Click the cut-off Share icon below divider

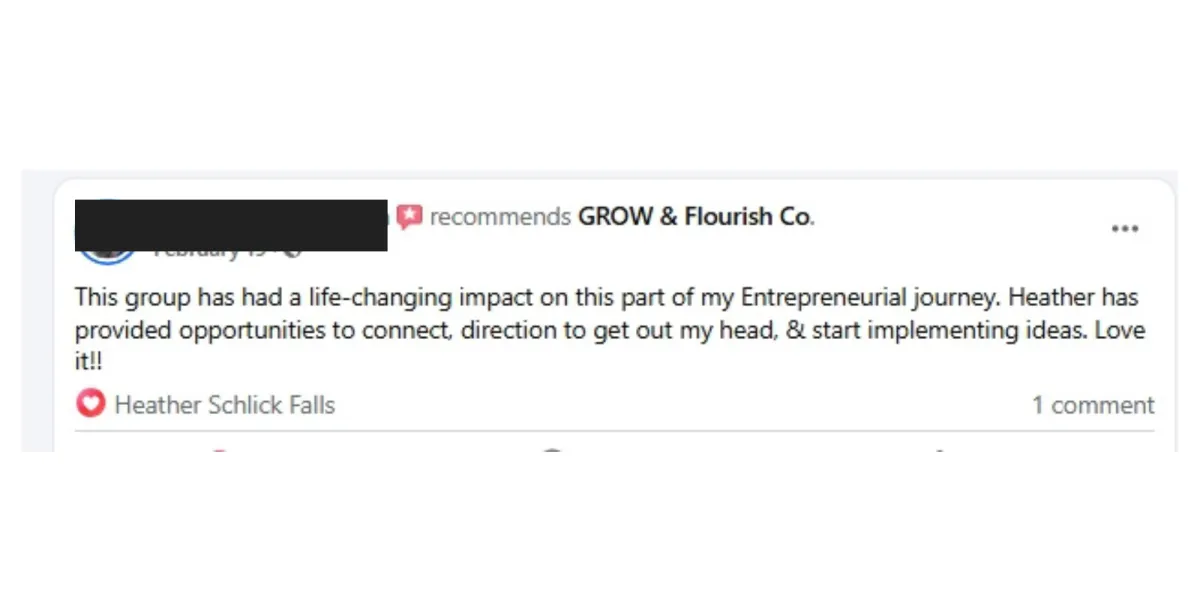pos(938,452)
